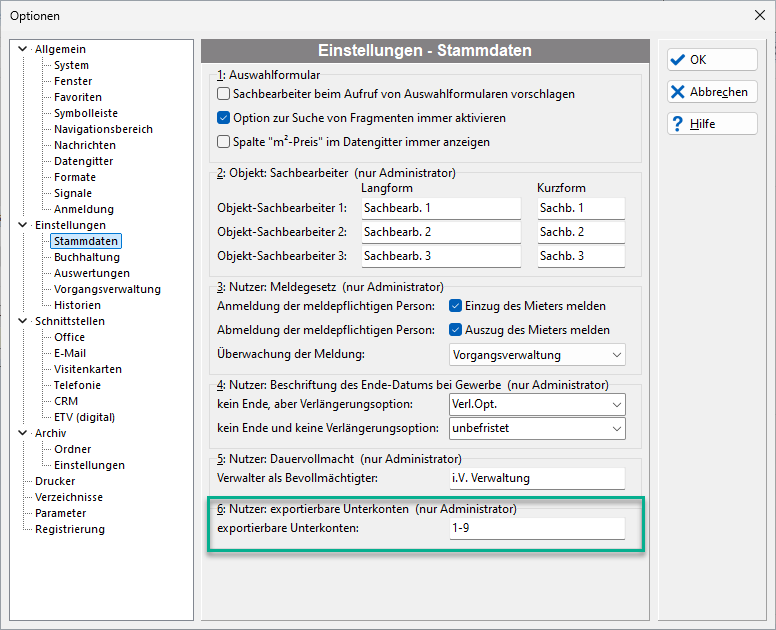Click the OK checkmark icon

click(678, 60)
